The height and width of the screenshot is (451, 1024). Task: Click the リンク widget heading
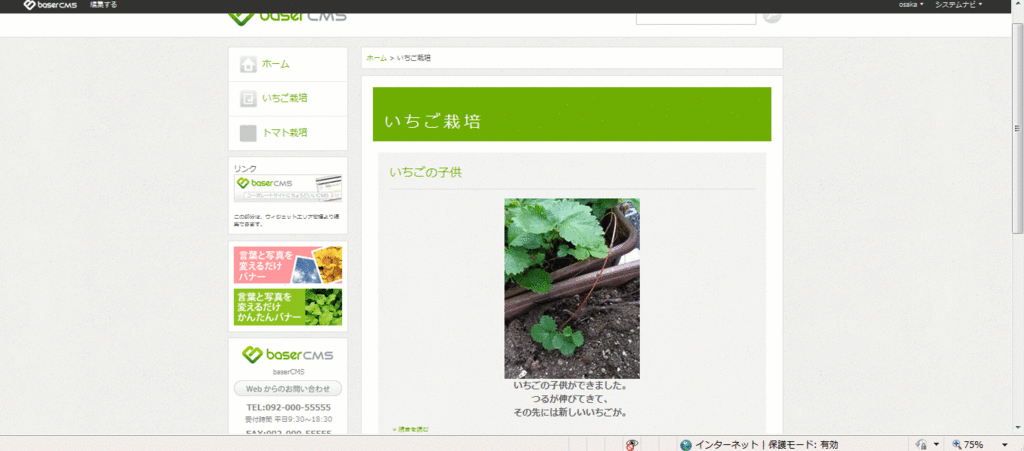click(246, 168)
